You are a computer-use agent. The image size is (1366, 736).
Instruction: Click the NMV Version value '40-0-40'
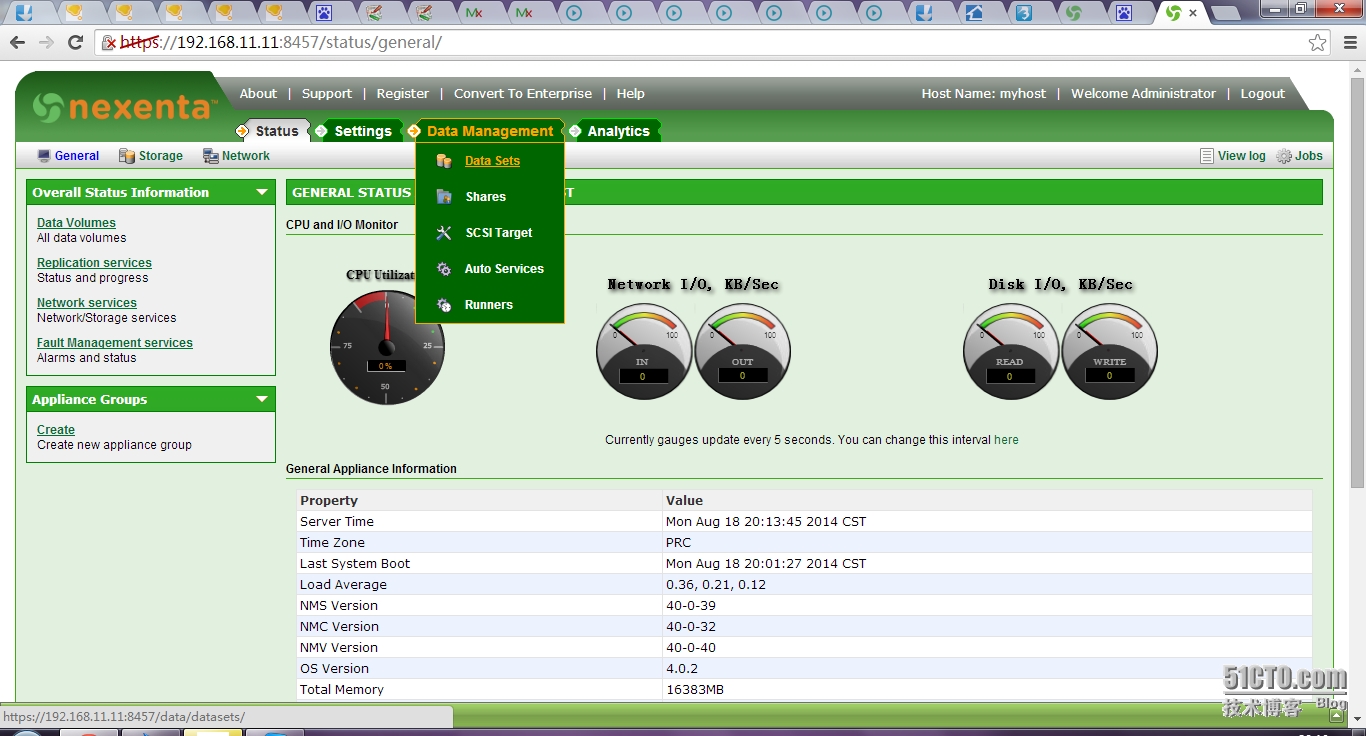click(x=691, y=648)
